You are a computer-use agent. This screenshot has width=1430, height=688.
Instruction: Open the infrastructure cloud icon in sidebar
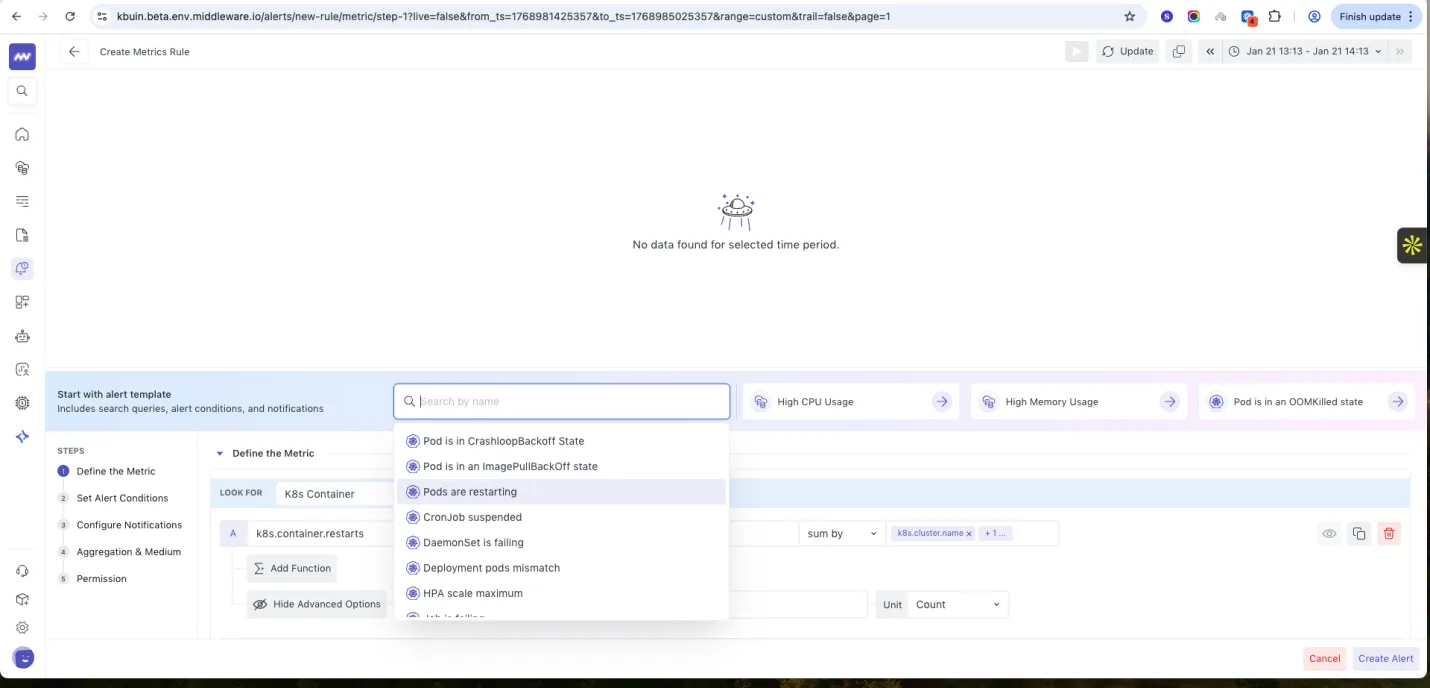click(22, 168)
